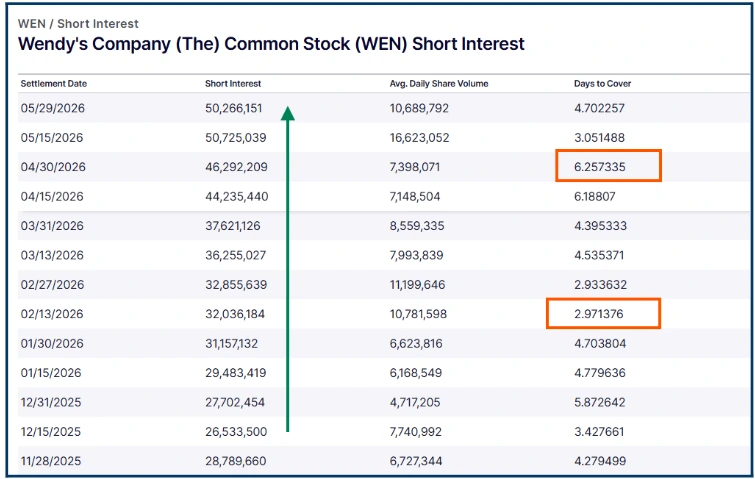Image resolution: width=755 pixels, height=479 pixels.
Task: Click the WEN breadcrumb link
Action: click(32, 24)
